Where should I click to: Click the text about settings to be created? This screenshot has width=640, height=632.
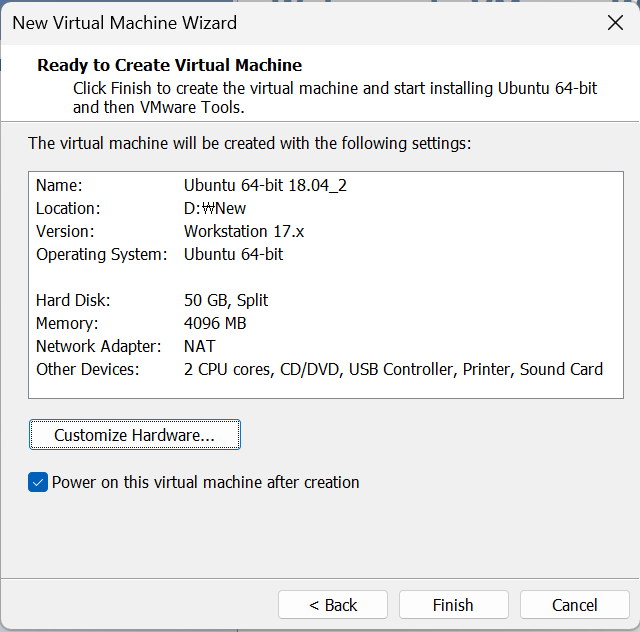pyautogui.click(x=249, y=144)
